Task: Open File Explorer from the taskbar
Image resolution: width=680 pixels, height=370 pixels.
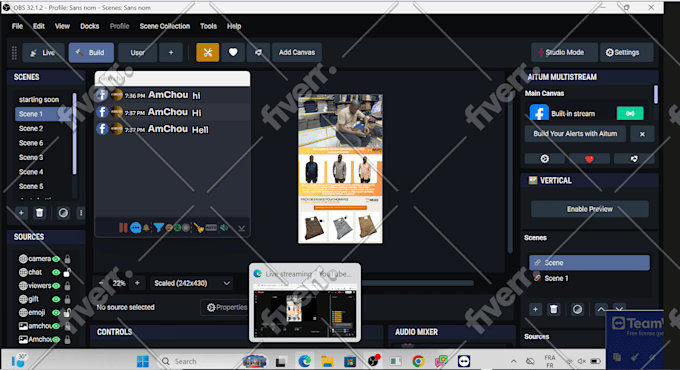Action: [x=327, y=361]
